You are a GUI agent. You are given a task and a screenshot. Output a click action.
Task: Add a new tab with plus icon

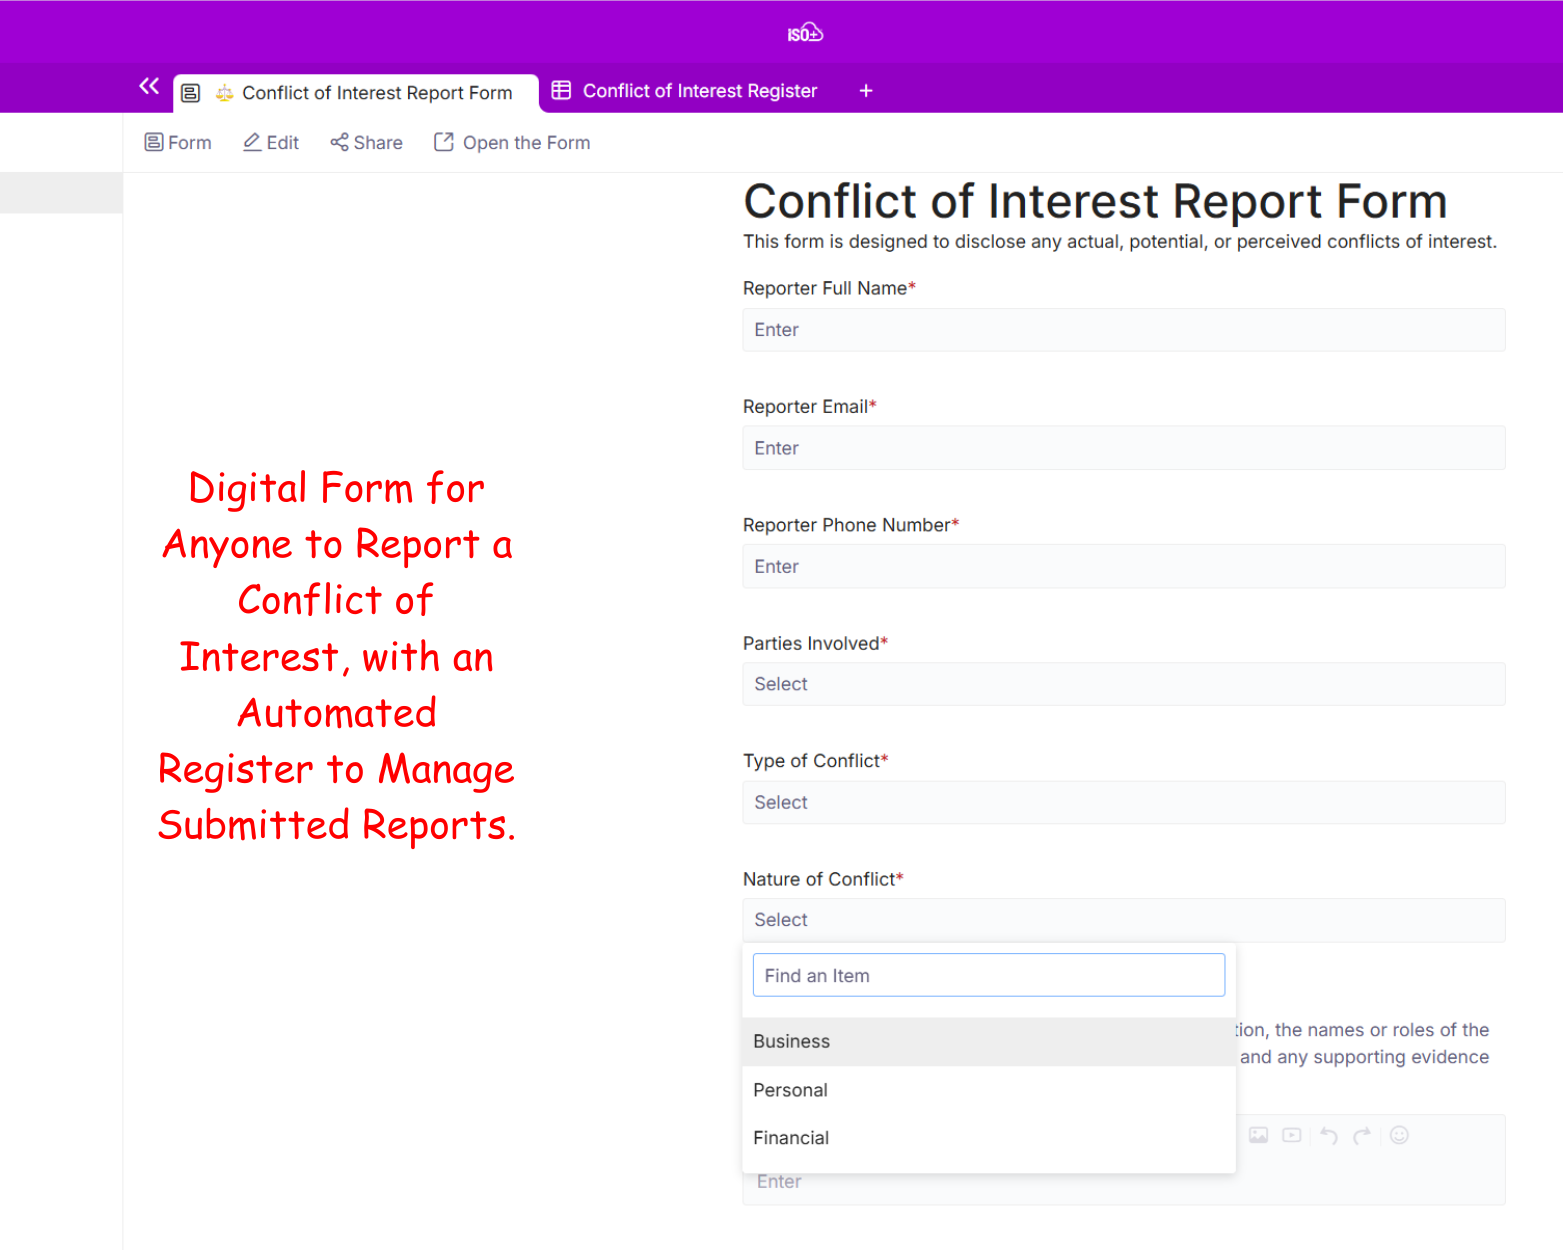tap(866, 91)
